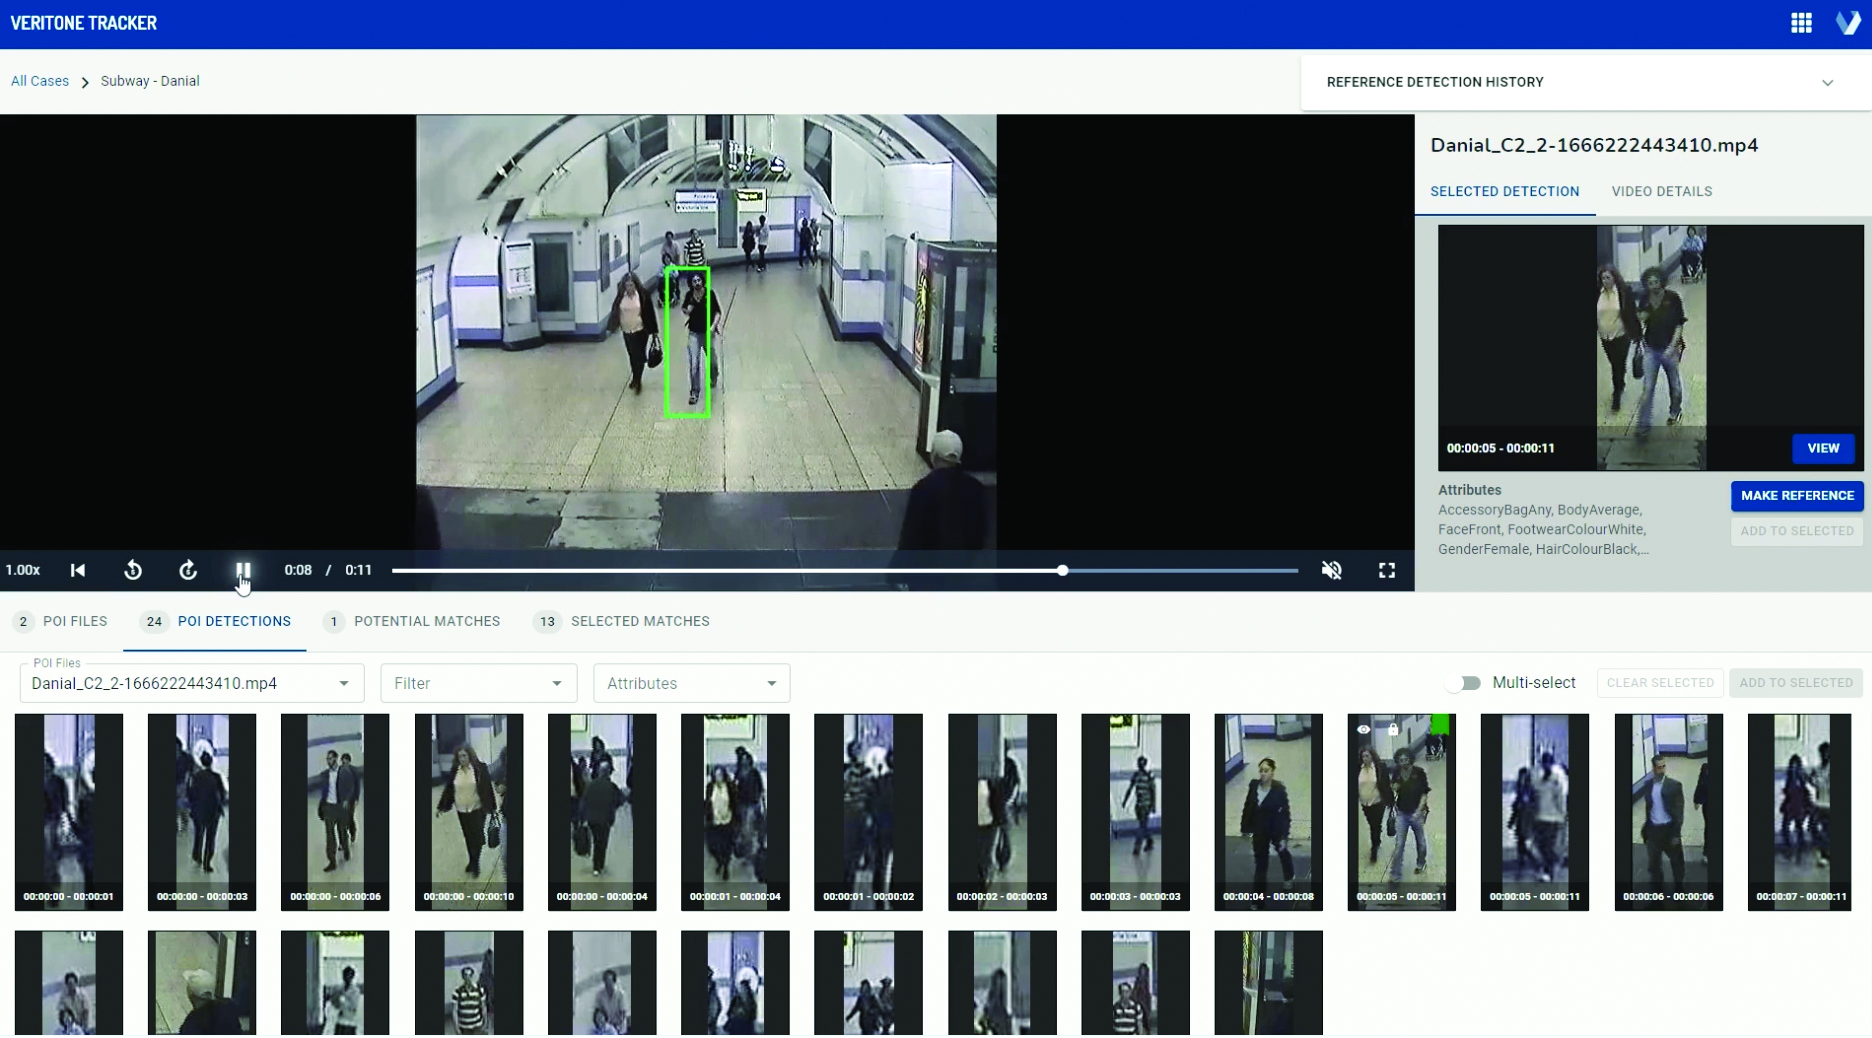Image resolution: width=1872 pixels, height=1038 pixels.
Task: Unmute the video audio
Action: point(1331,570)
